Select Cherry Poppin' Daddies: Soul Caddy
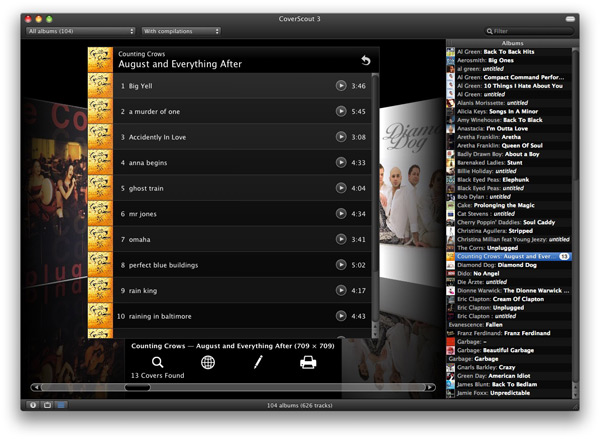The height and width of the screenshot is (439, 600). 509,222
